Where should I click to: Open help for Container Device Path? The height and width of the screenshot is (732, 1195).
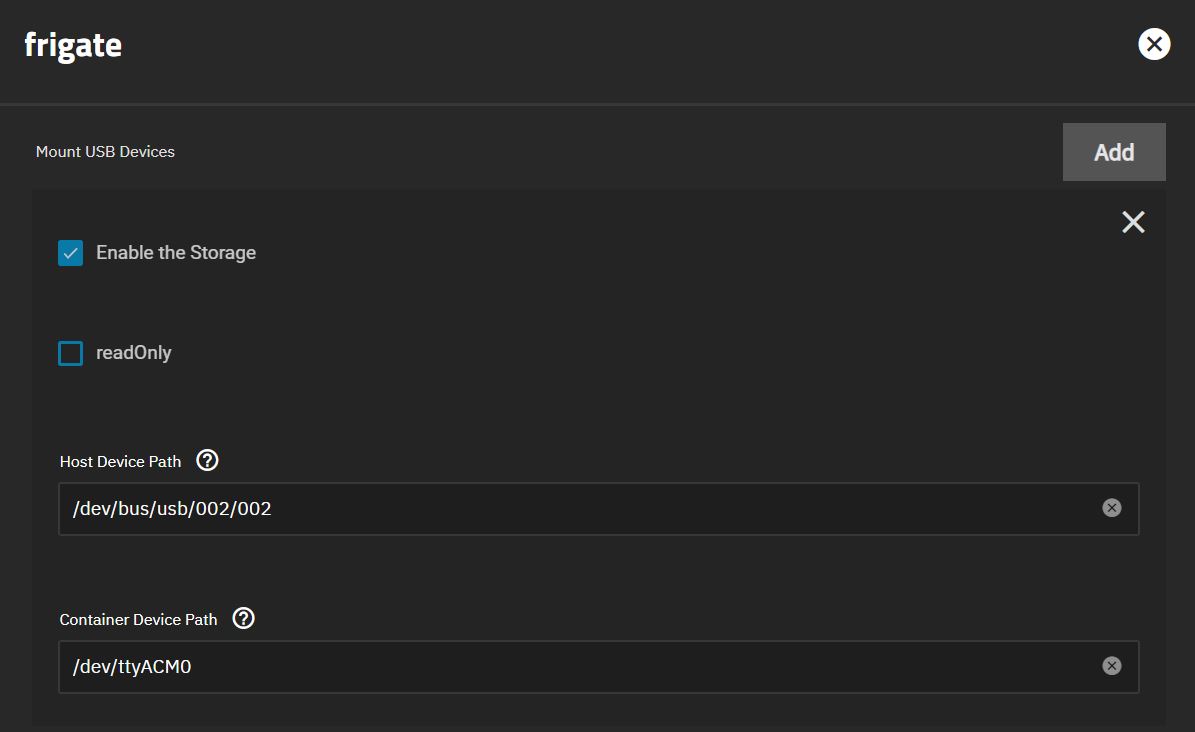243,619
